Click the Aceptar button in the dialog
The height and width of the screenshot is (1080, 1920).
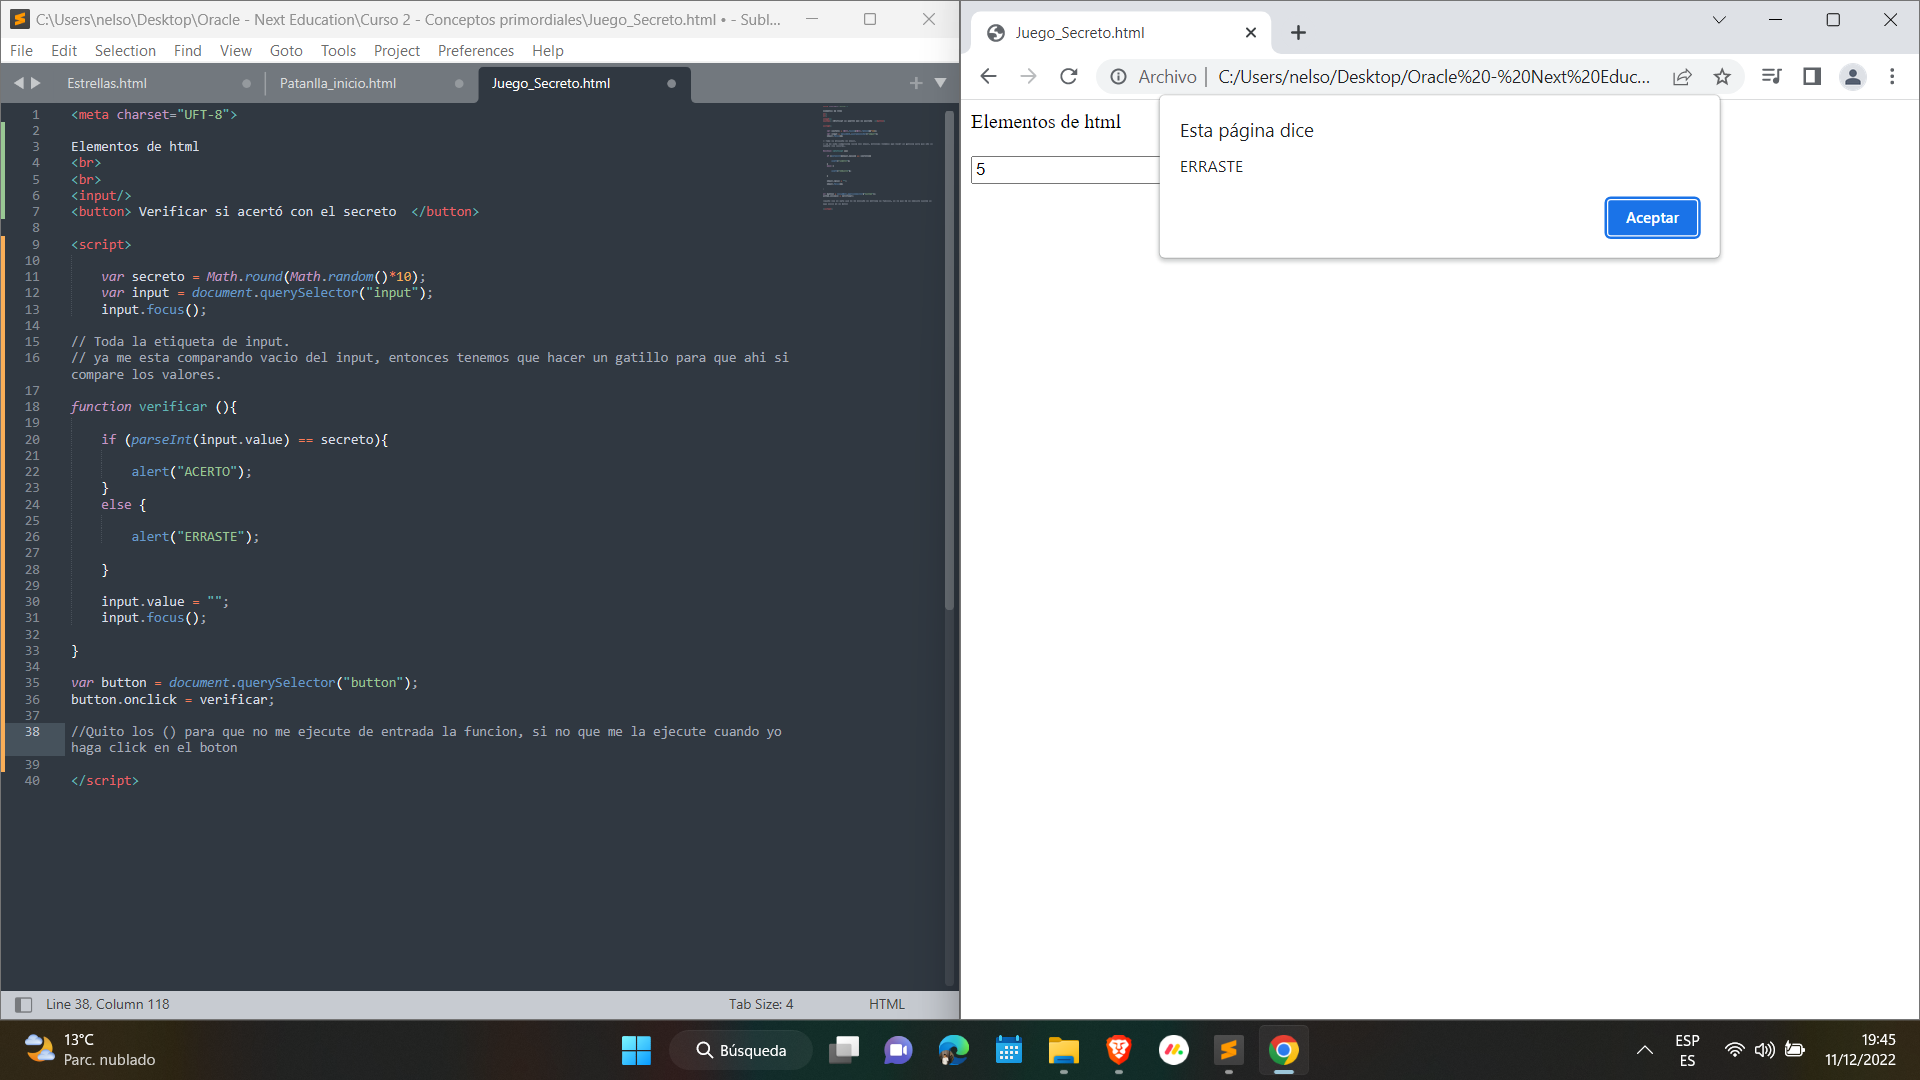point(1651,216)
